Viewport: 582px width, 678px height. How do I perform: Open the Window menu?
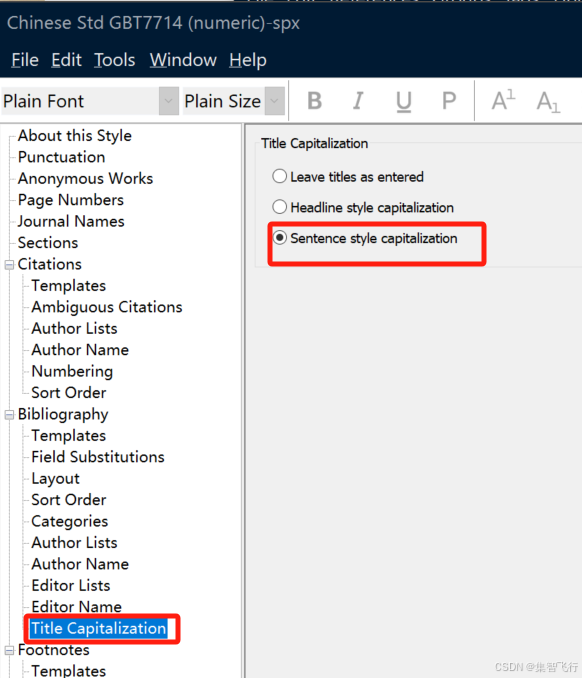point(183,60)
